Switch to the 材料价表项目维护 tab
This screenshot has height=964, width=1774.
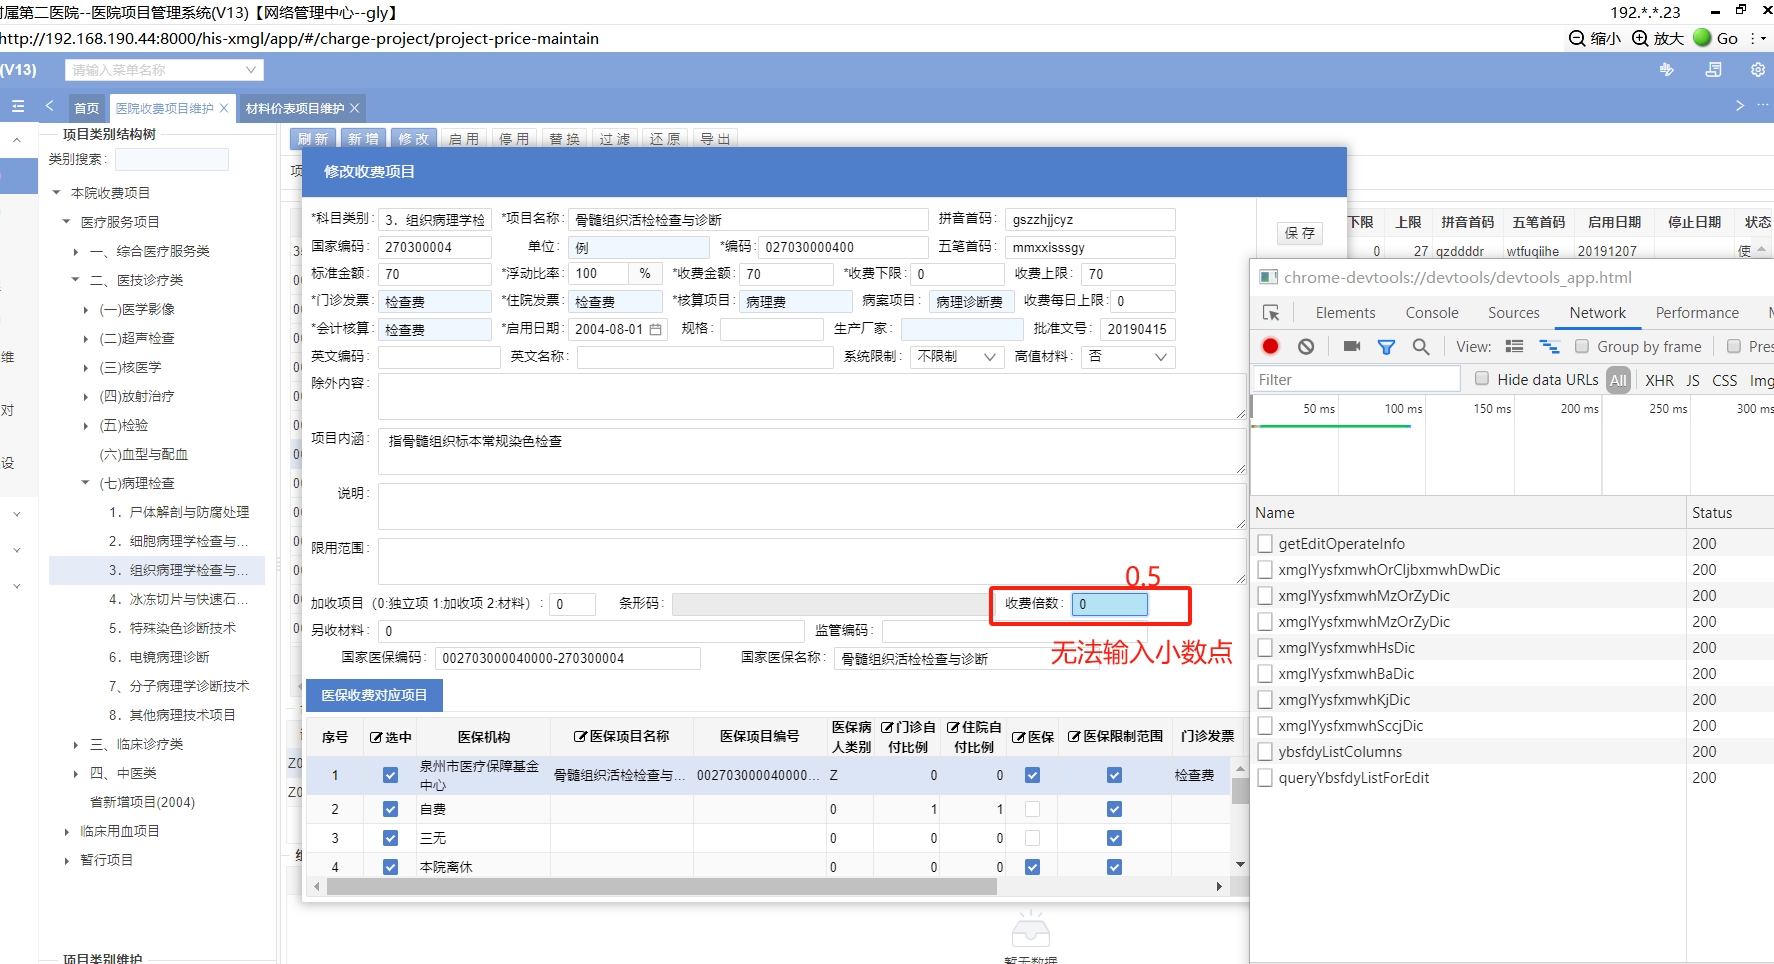(295, 108)
